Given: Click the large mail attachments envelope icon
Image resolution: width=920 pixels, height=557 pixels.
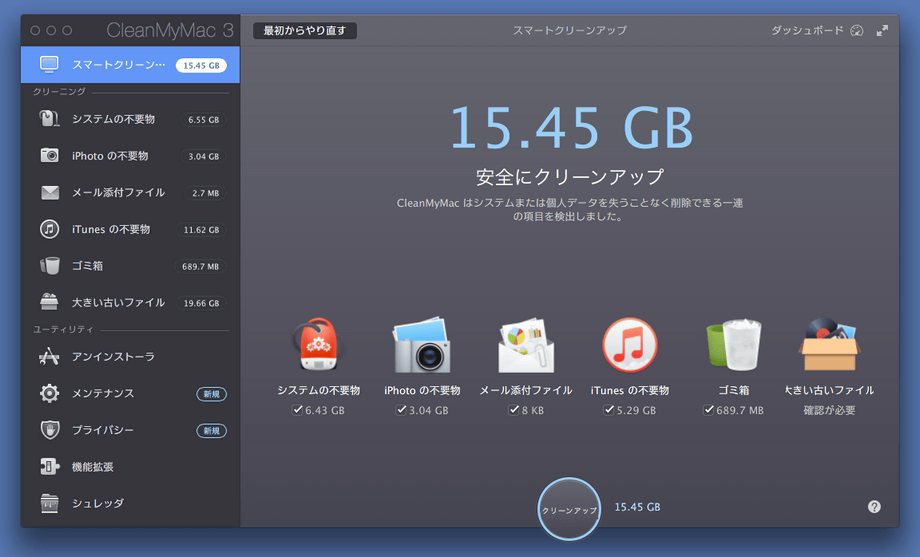Looking at the screenshot, I should tap(526, 345).
